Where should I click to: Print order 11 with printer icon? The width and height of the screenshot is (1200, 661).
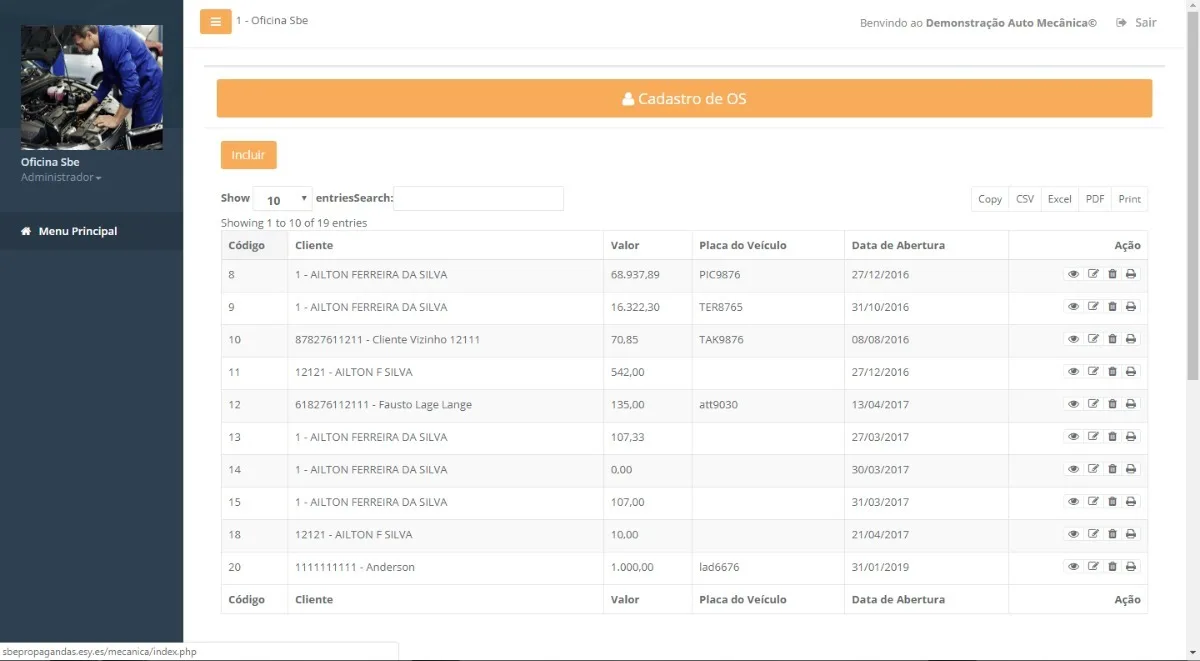(x=1131, y=372)
